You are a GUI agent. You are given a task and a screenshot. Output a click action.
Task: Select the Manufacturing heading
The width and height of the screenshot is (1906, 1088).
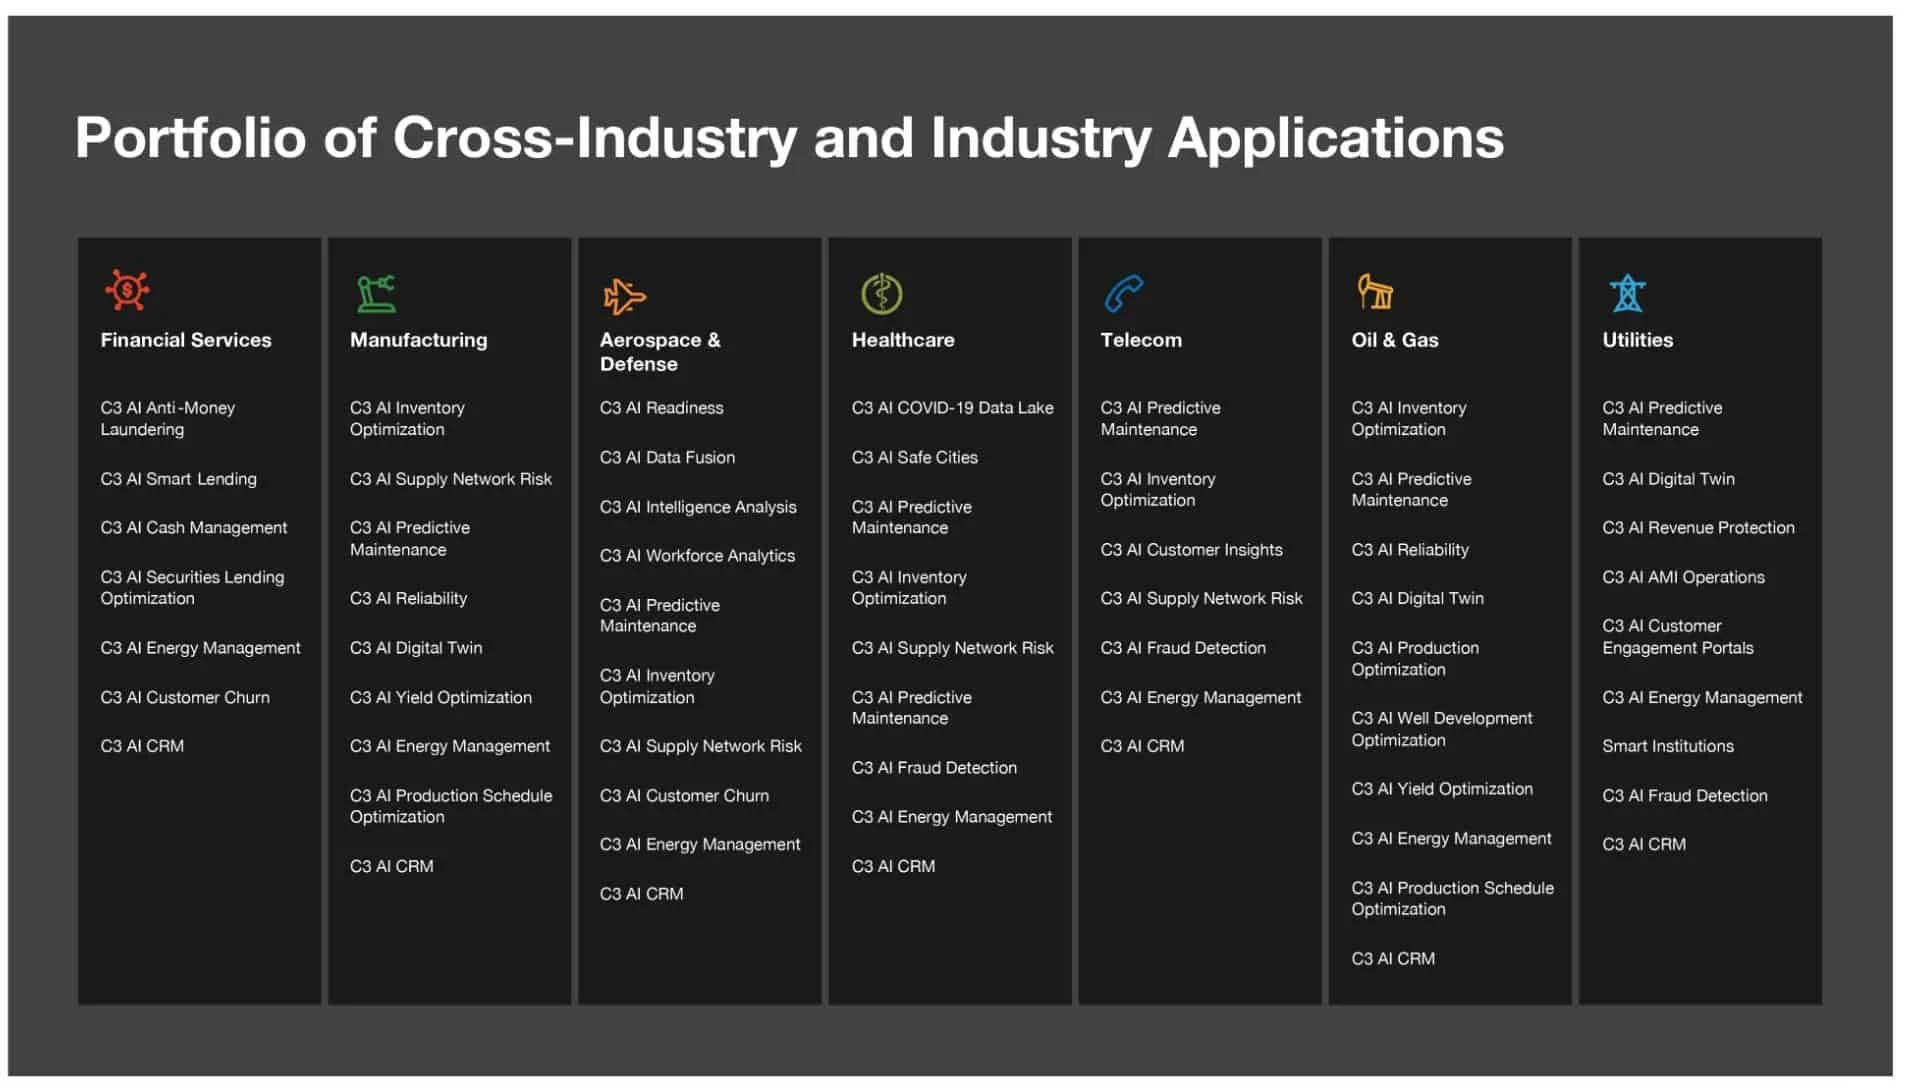(x=419, y=340)
